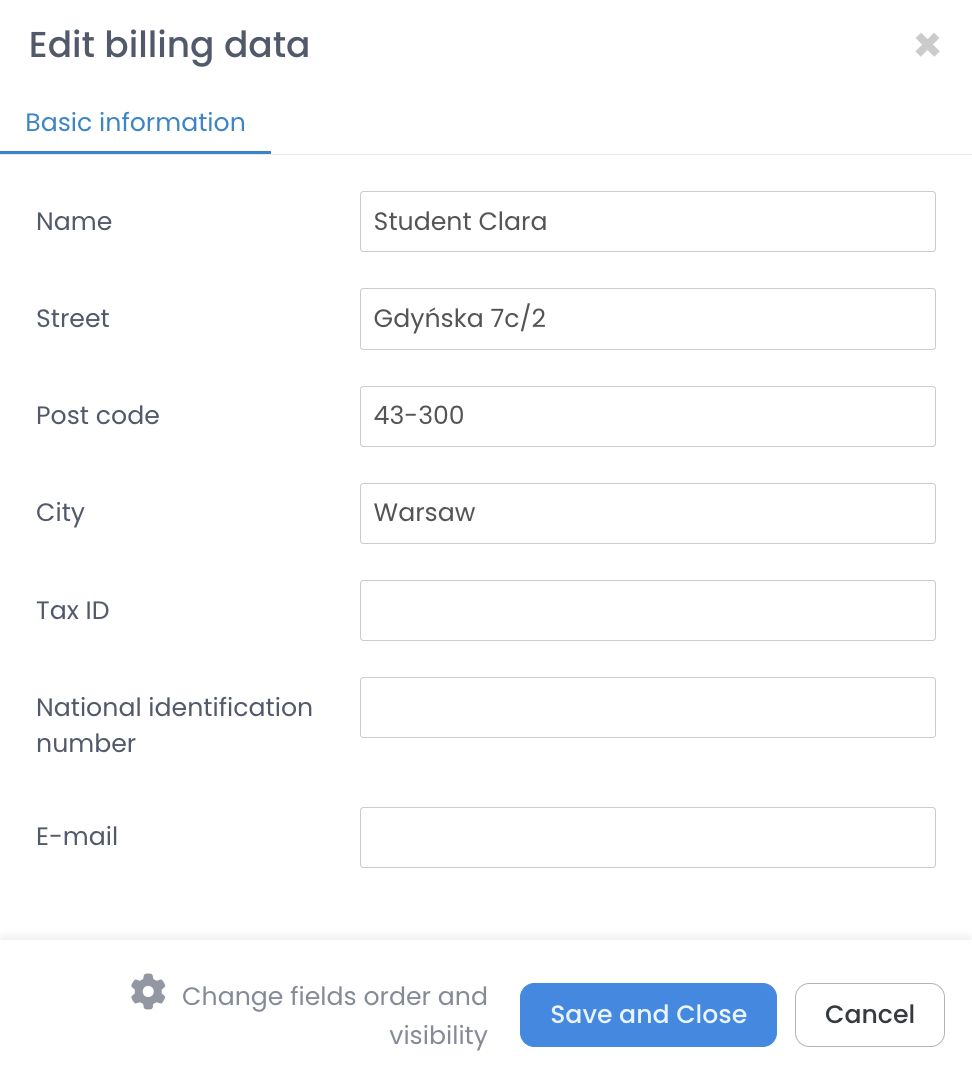Focus the empty Tax ID field
Screen dimensions: 972x1090
click(x=647, y=610)
